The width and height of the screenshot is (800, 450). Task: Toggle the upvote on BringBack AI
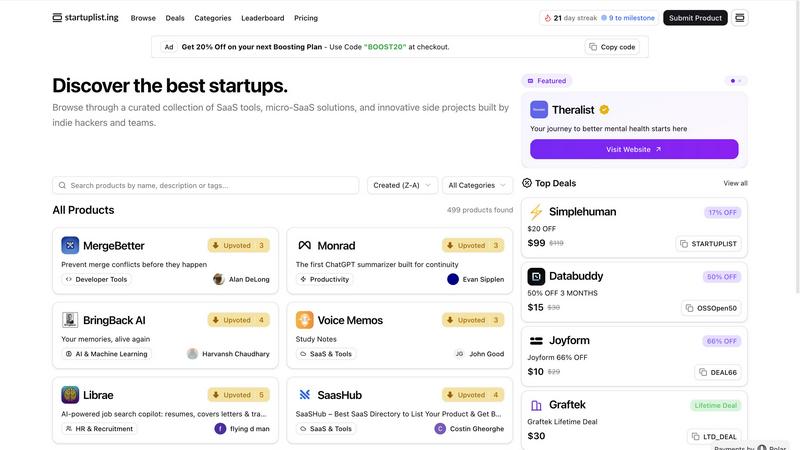[x=238, y=320]
